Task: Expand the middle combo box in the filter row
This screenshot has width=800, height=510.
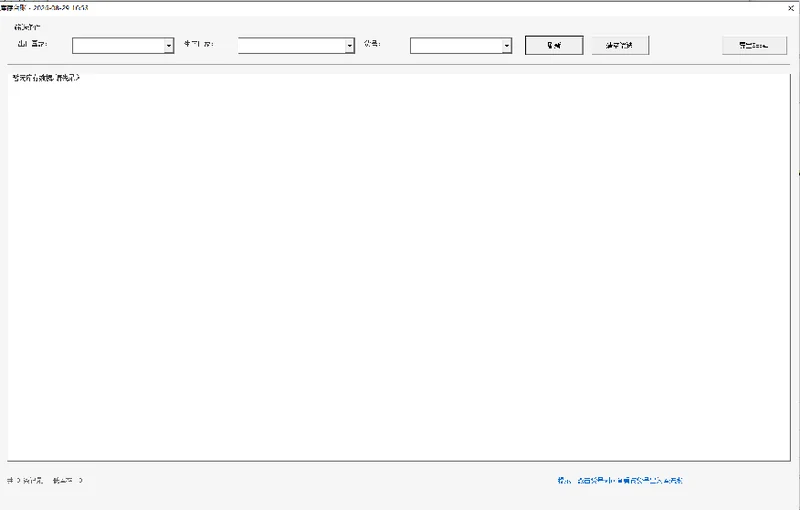Action: pyautogui.click(x=296, y=45)
